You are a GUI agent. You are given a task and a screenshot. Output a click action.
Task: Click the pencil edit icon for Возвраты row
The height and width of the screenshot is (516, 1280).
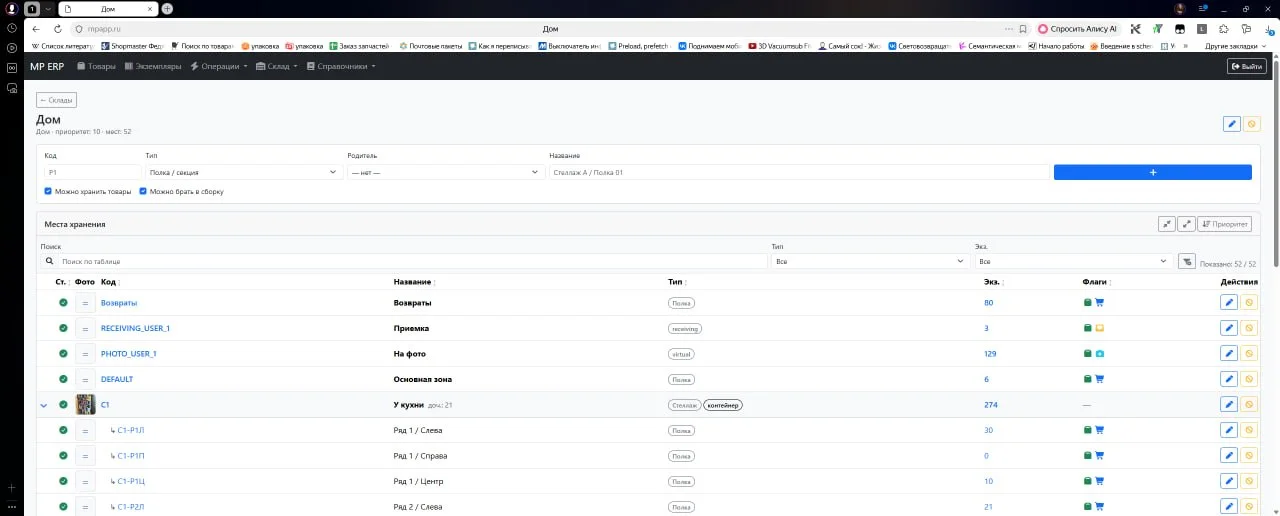pyautogui.click(x=1229, y=302)
